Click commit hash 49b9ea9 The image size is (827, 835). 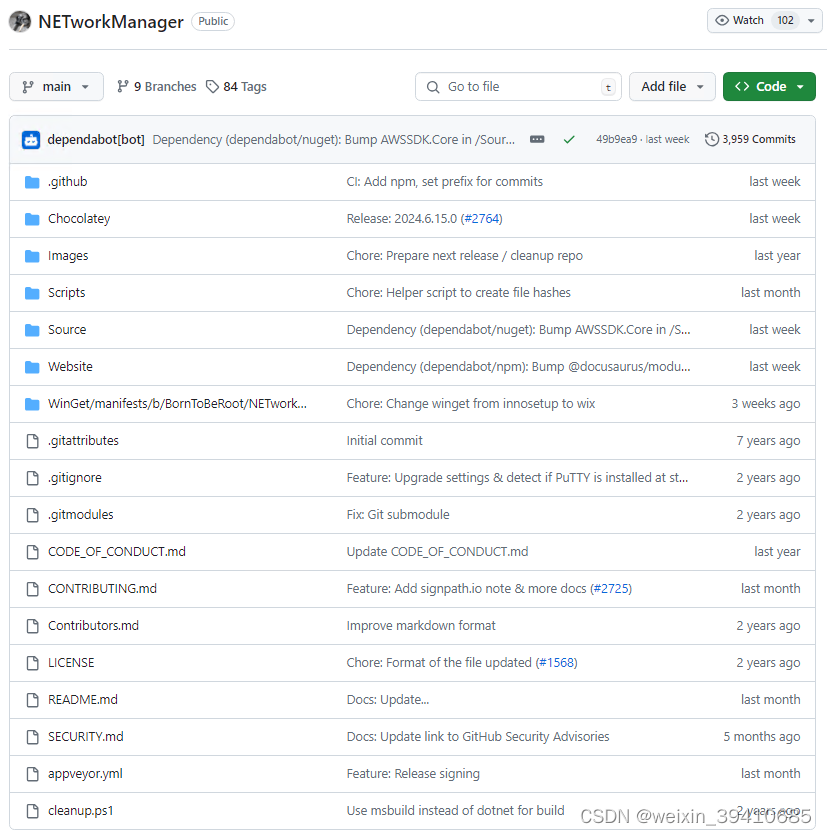616,139
